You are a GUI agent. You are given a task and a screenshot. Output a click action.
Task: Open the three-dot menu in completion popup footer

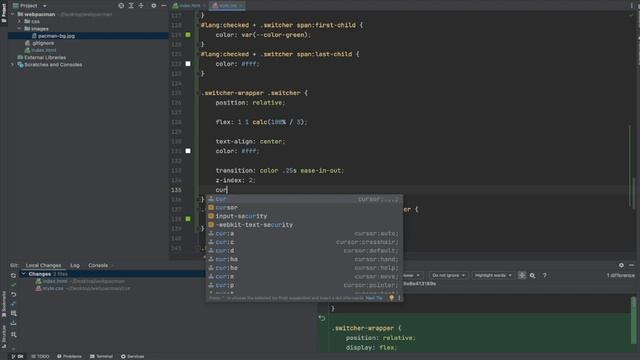(x=399, y=298)
